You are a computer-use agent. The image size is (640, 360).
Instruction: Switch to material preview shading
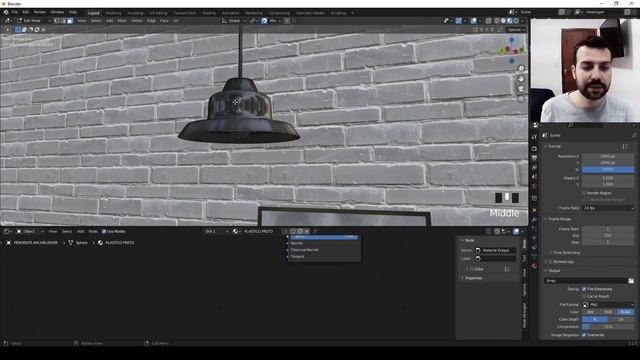click(x=509, y=20)
